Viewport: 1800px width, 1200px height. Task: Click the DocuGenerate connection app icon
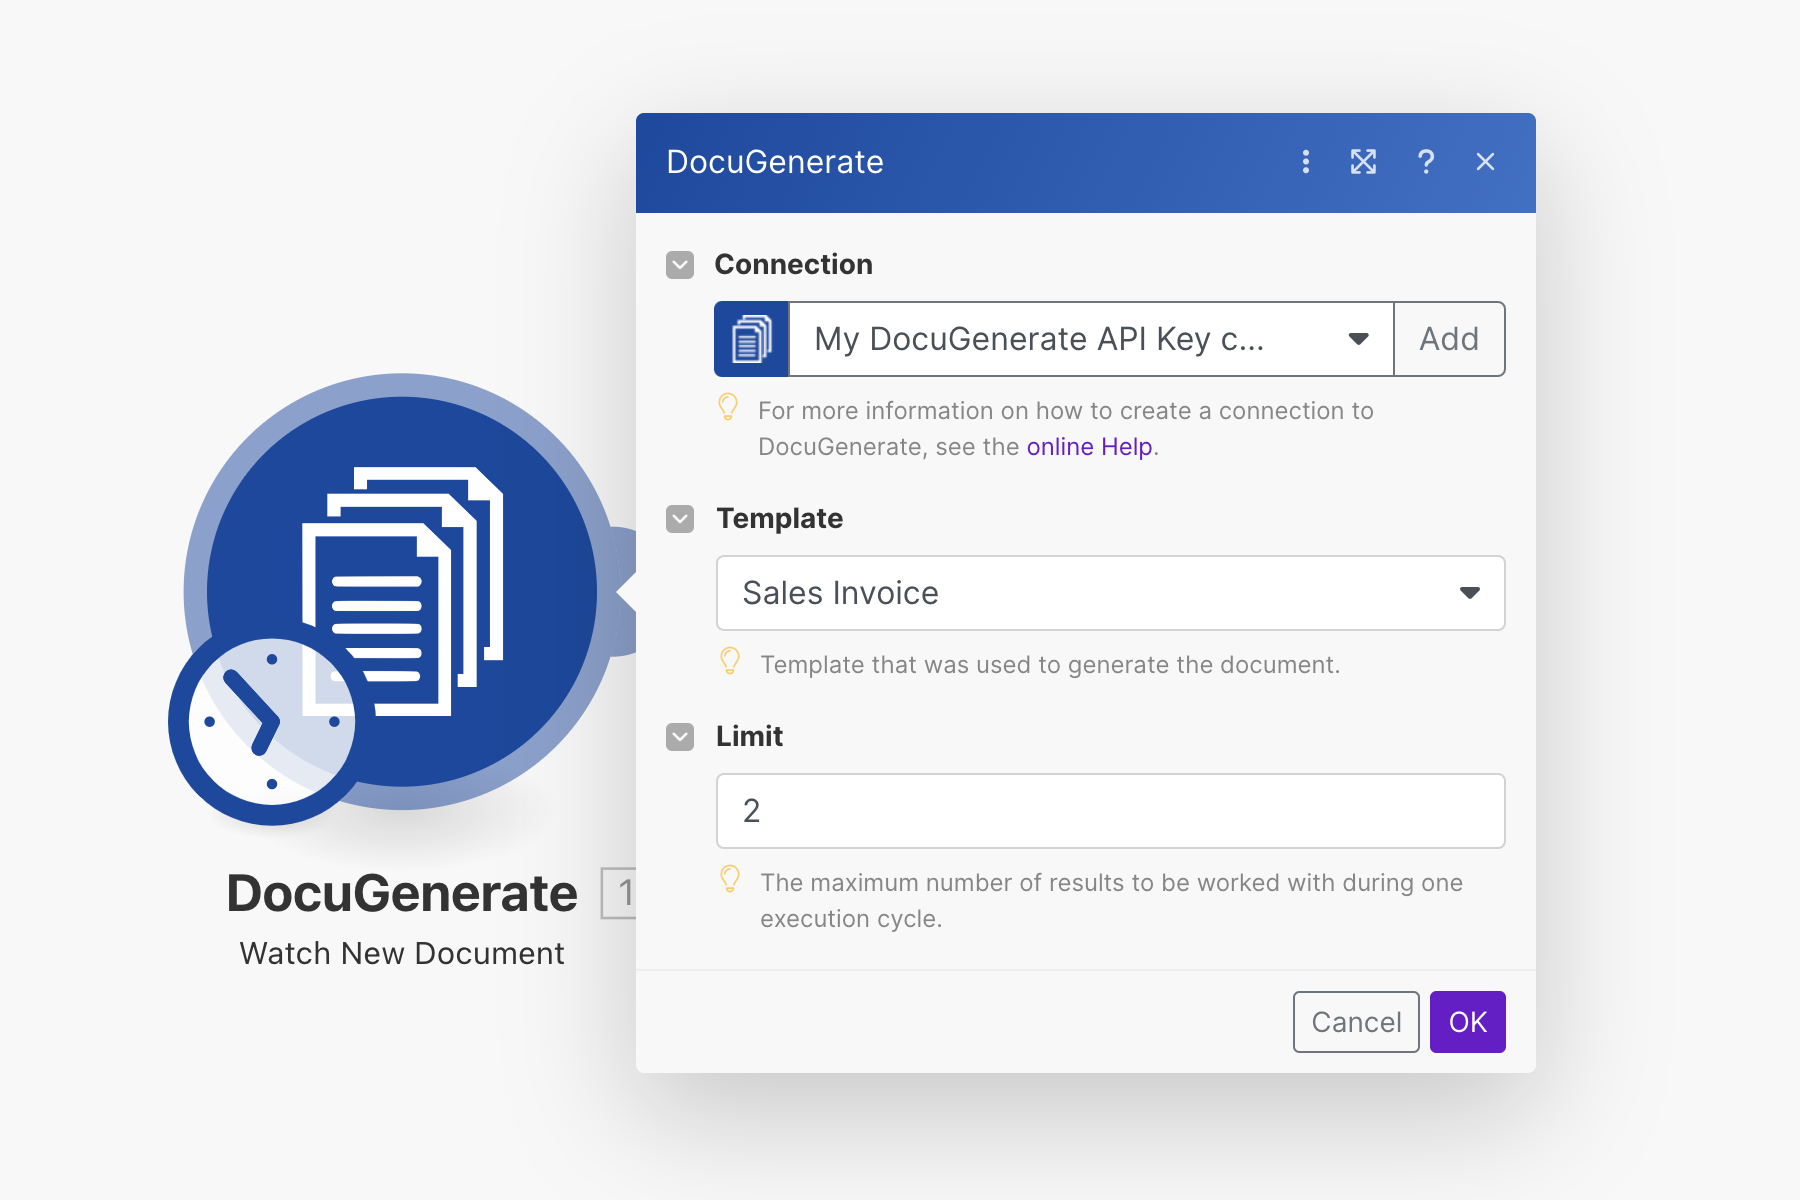pyautogui.click(x=752, y=339)
